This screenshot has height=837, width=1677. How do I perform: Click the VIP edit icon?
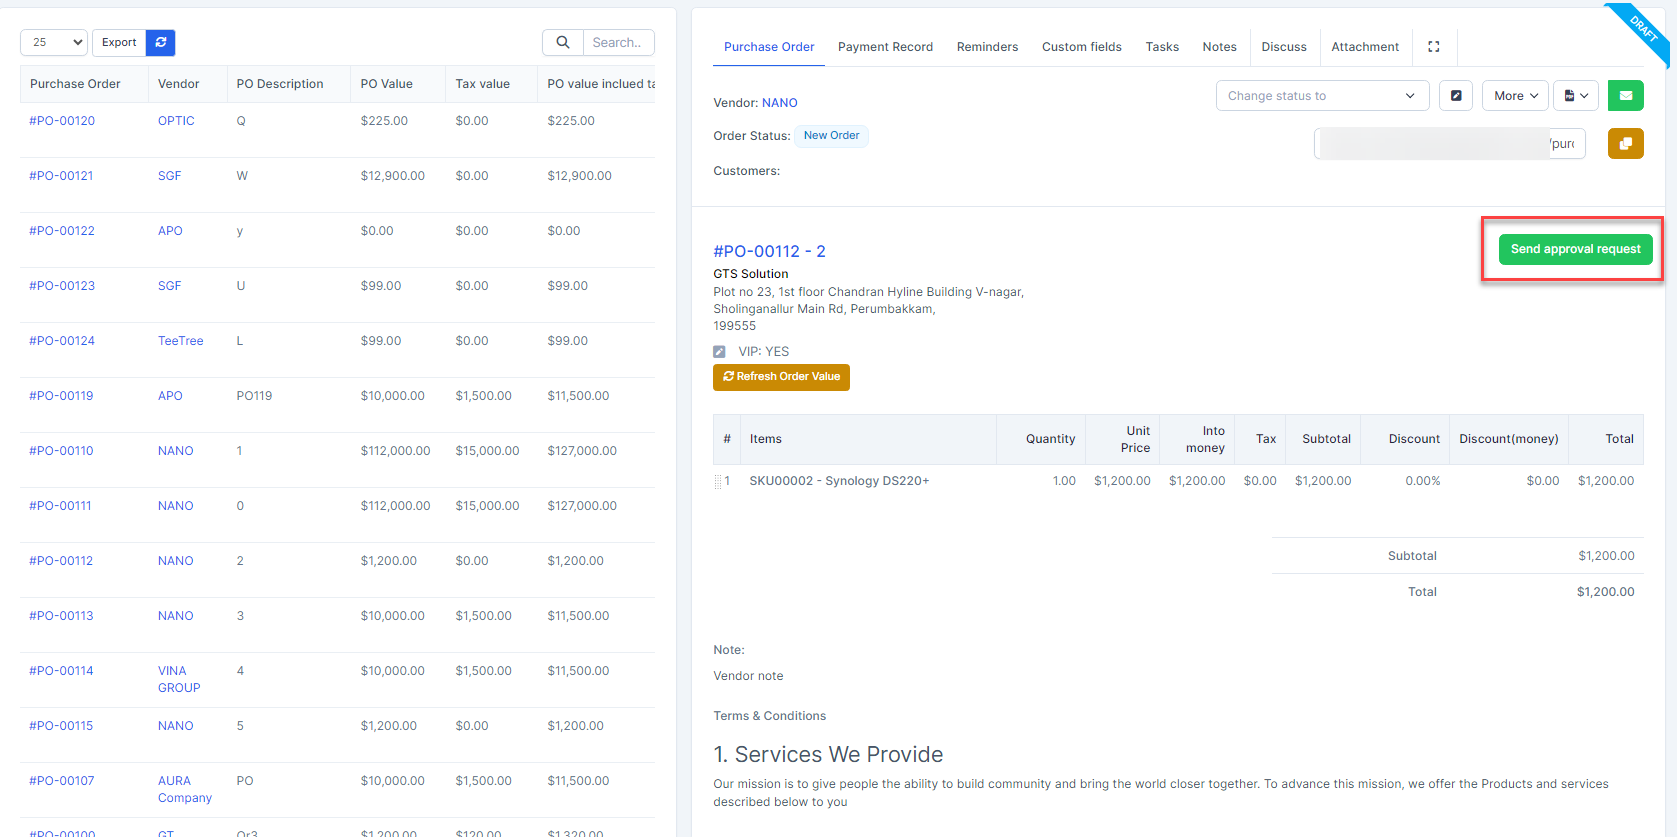[719, 352]
